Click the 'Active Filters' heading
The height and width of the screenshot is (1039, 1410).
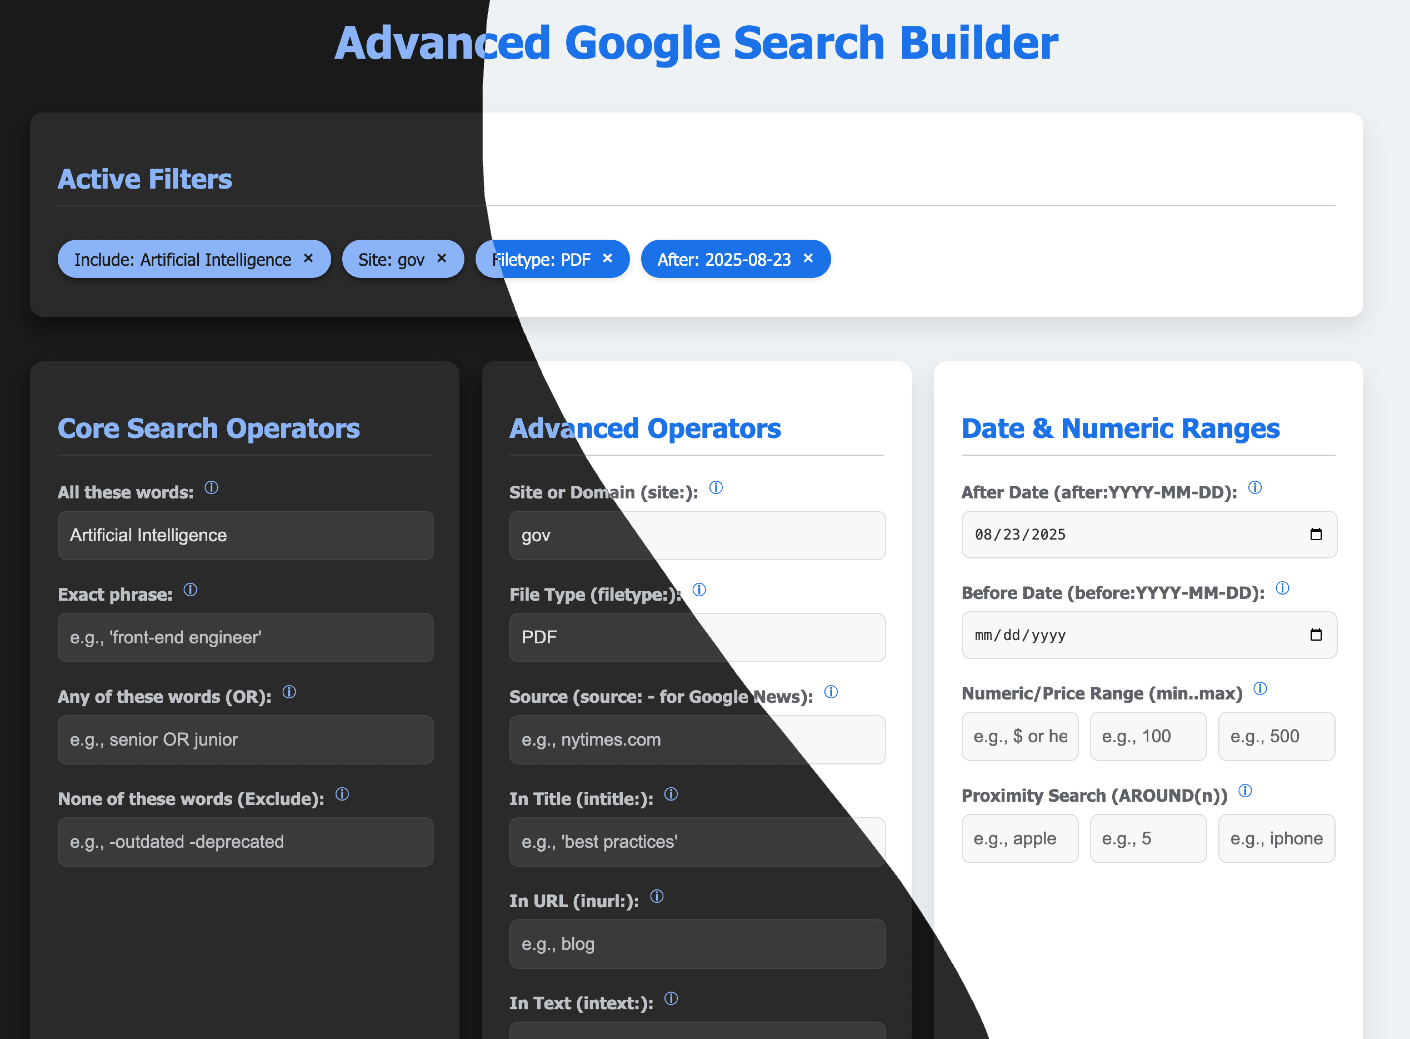coord(145,179)
